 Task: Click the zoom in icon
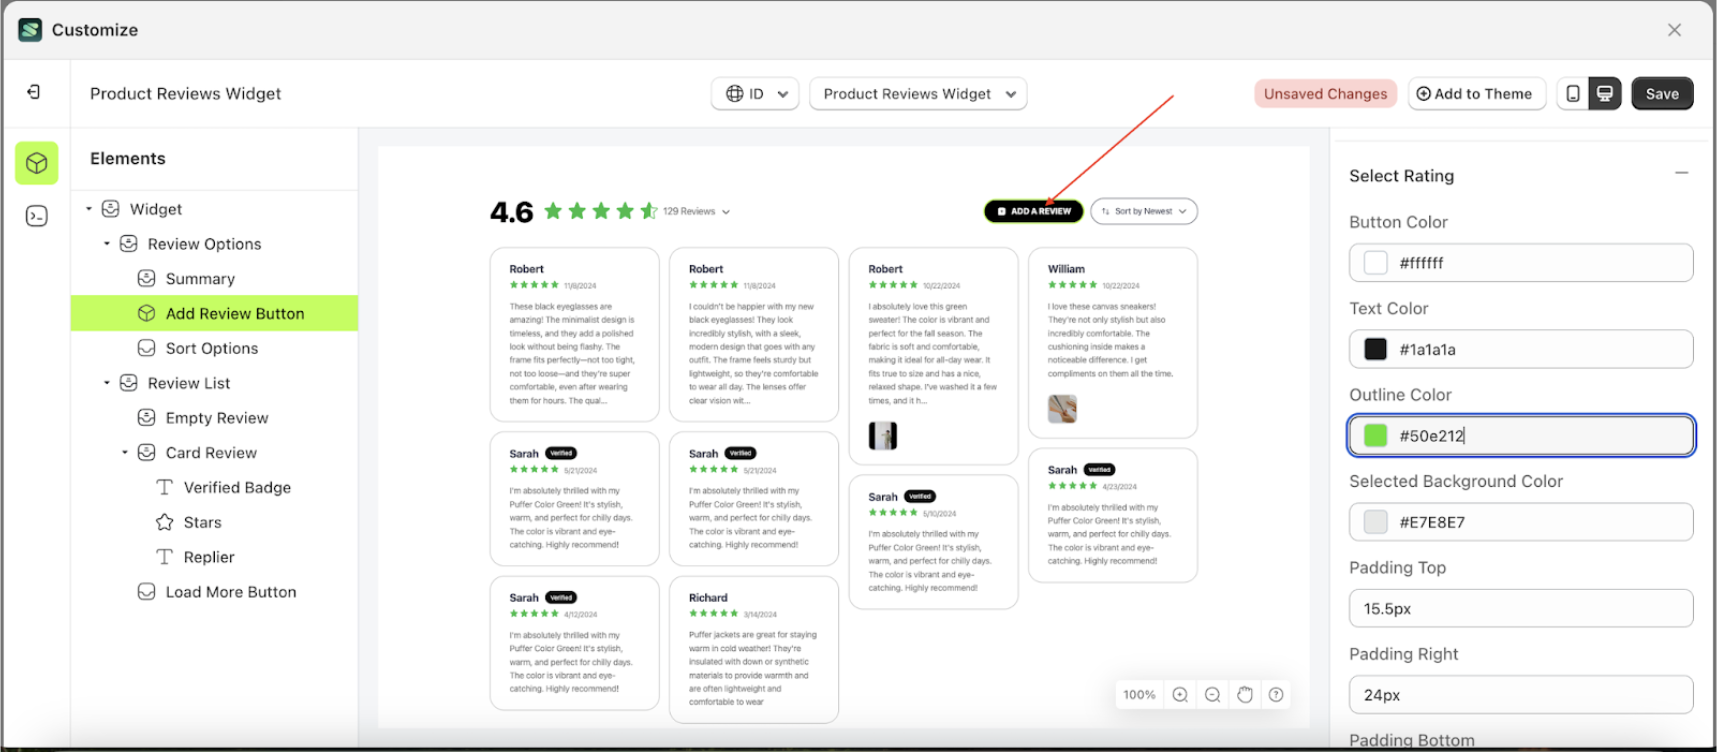tap(1180, 695)
